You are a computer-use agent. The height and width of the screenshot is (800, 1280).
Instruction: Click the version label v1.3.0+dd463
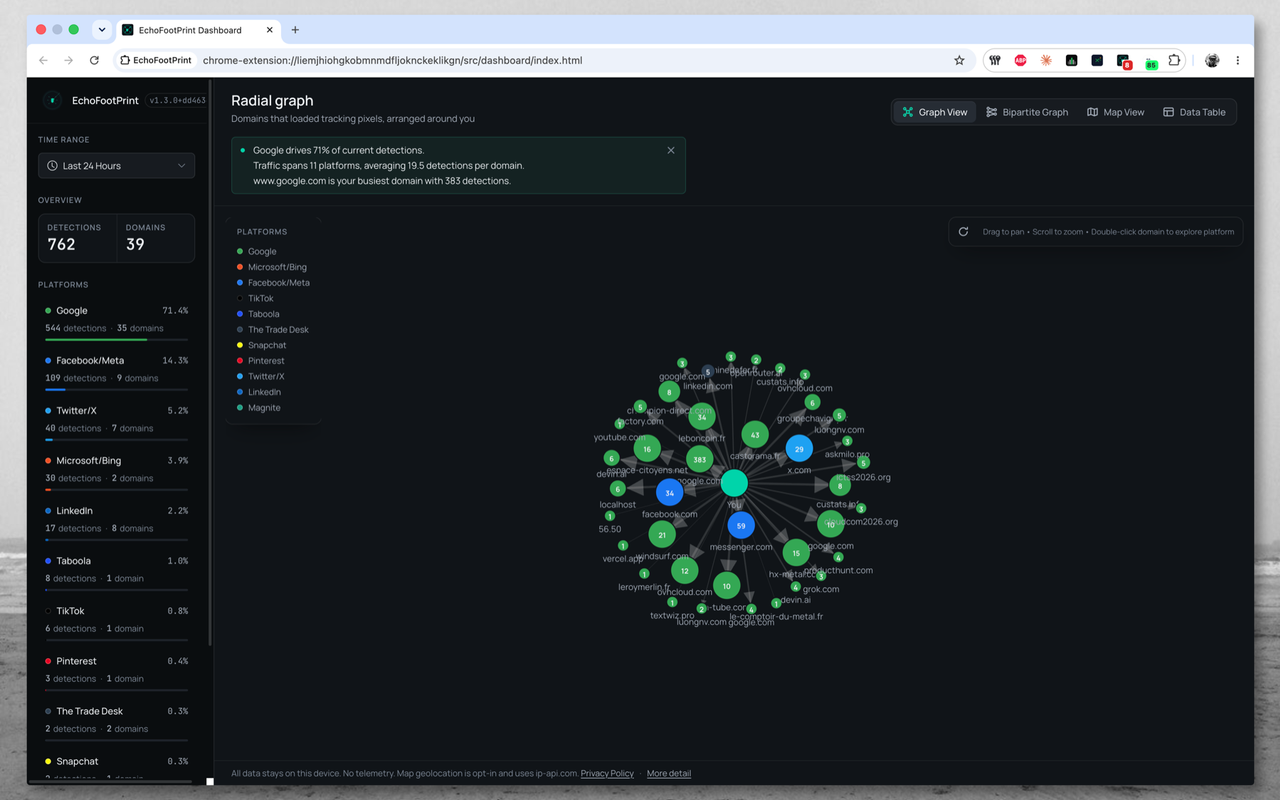(177, 100)
